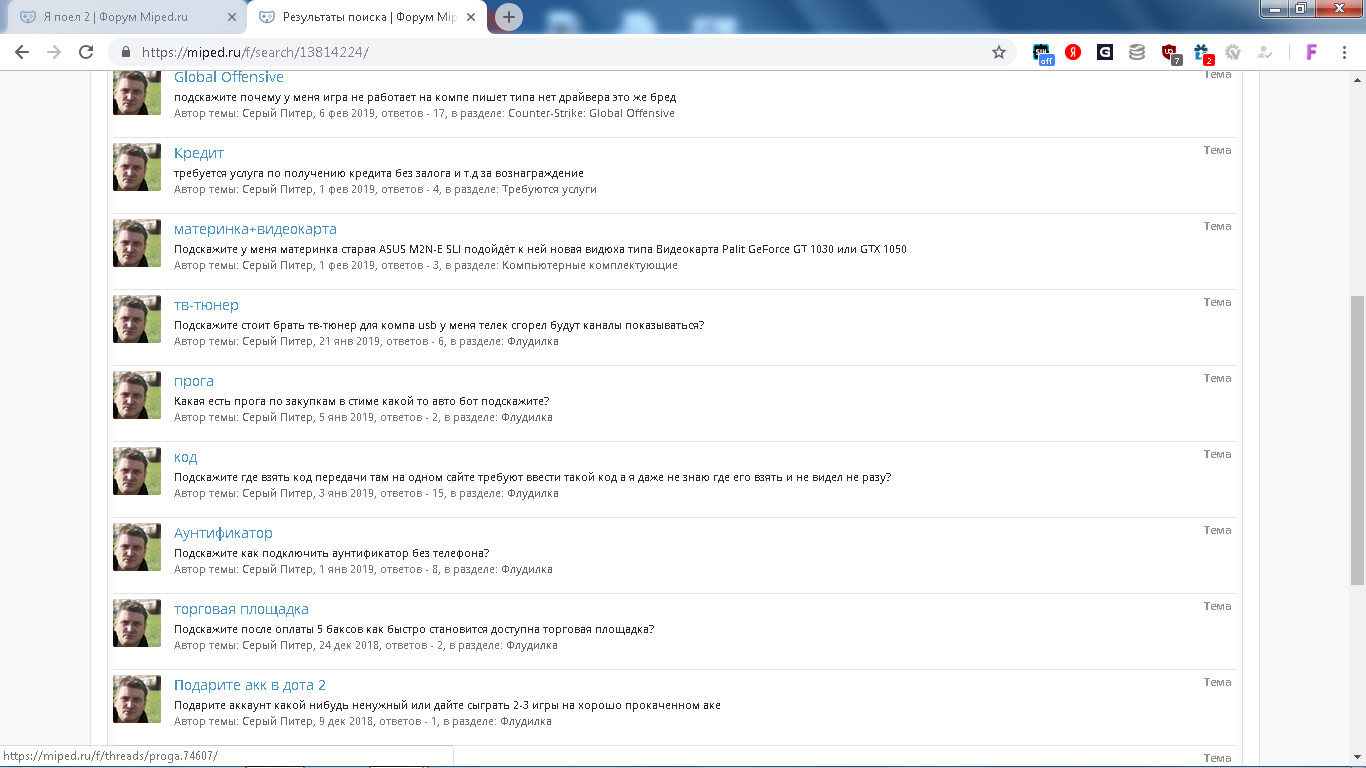1366x768 pixels.
Task: View the site security lock info
Action: [126, 52]
